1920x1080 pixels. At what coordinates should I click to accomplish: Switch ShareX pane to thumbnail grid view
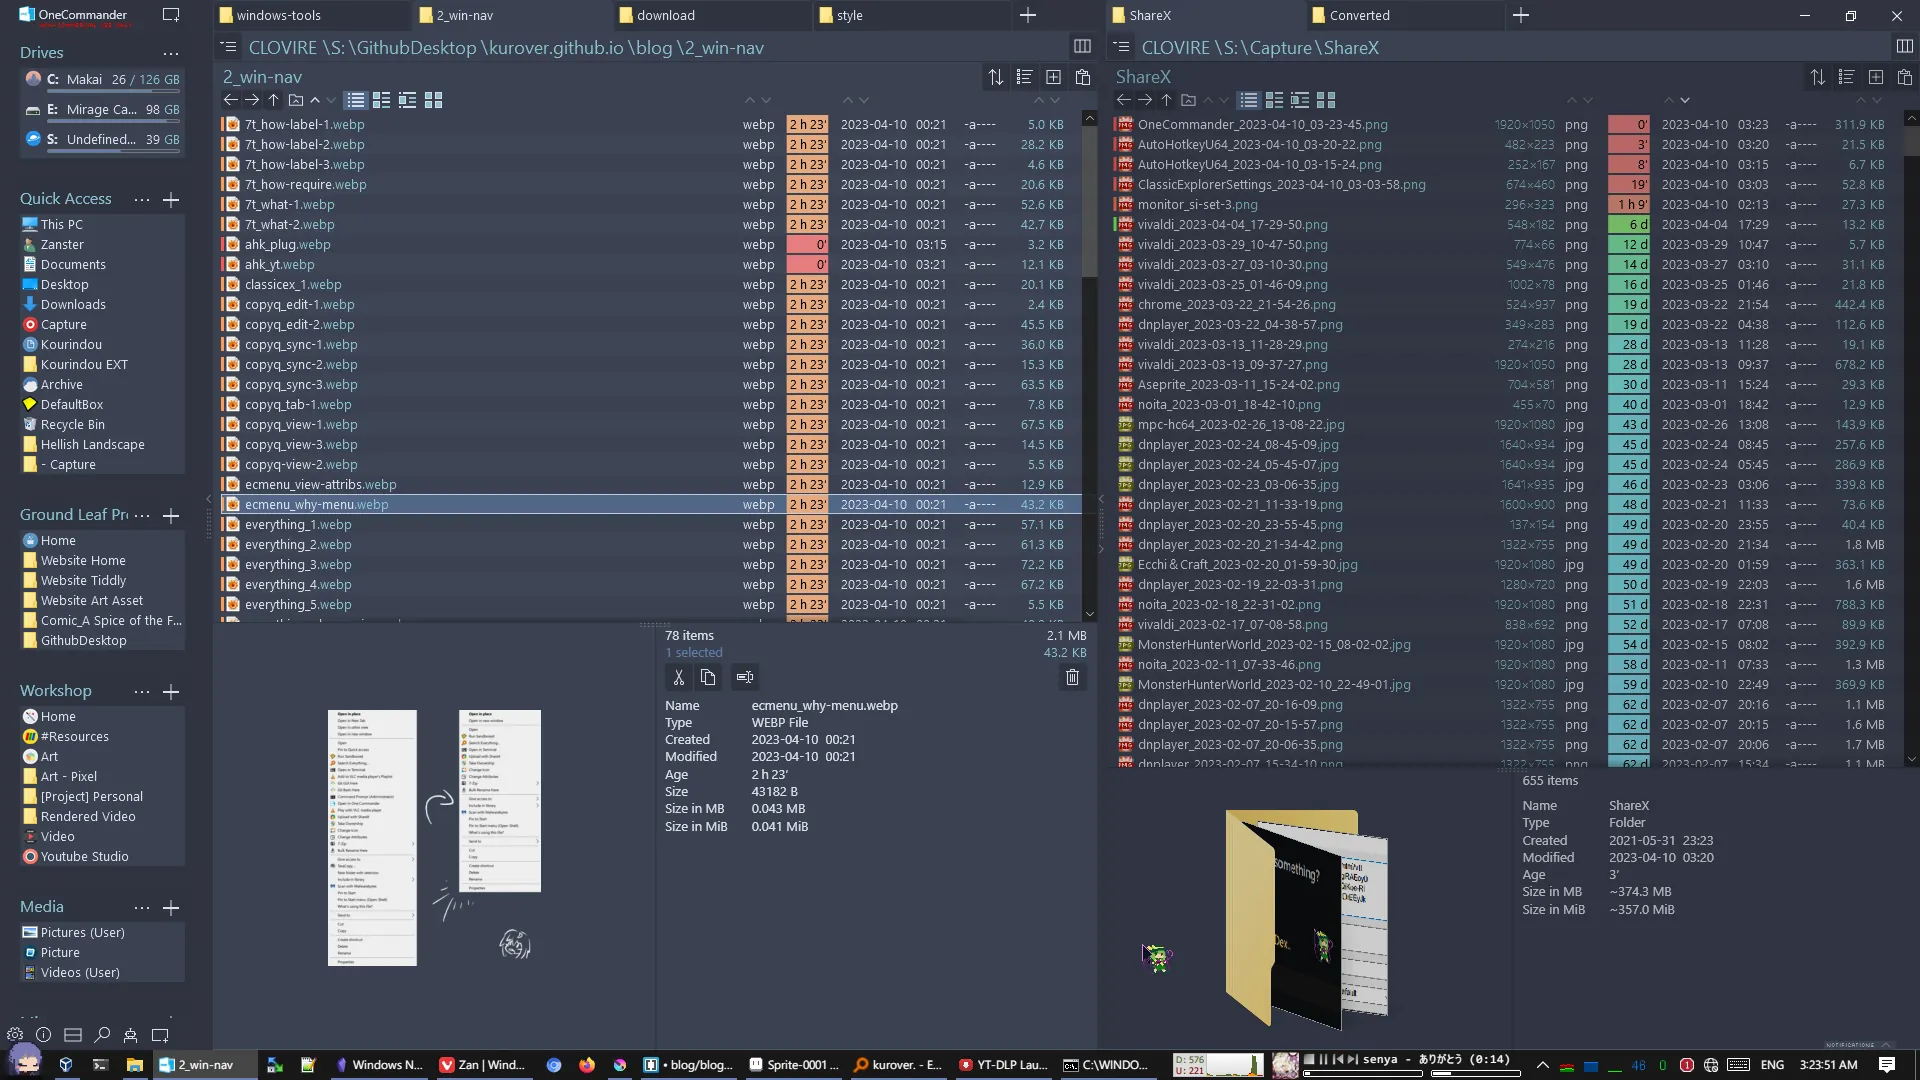[1326, 100]
